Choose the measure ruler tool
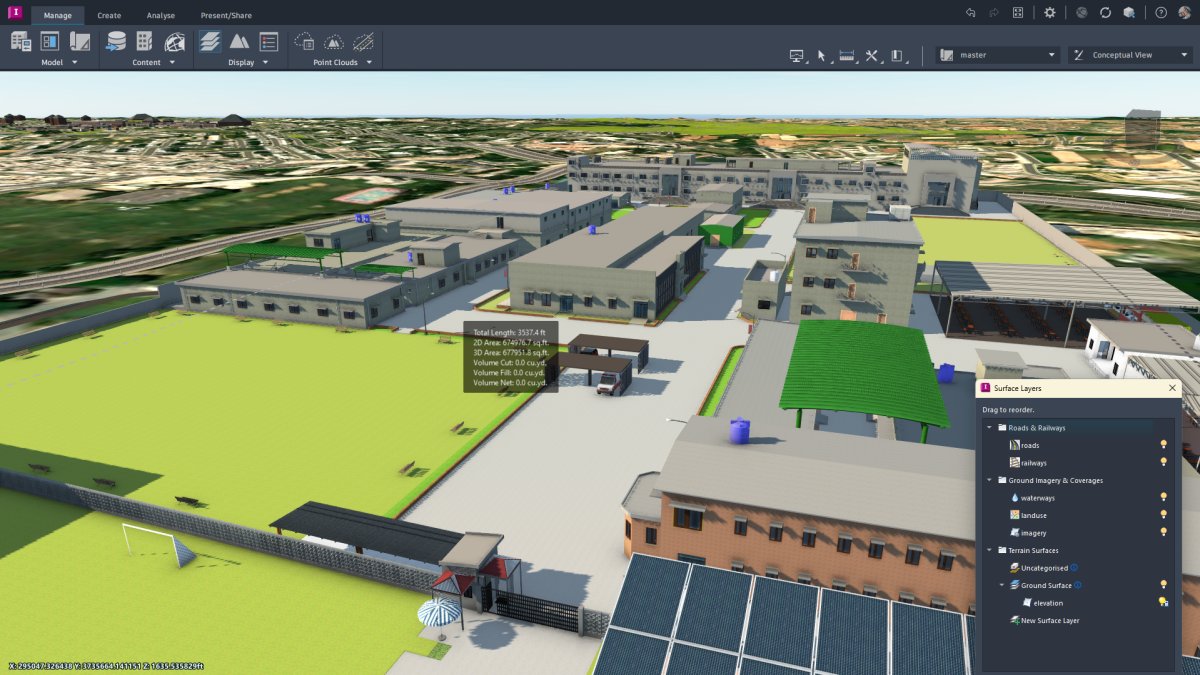This screenshot has width=1200, height=675. (847, 55)
